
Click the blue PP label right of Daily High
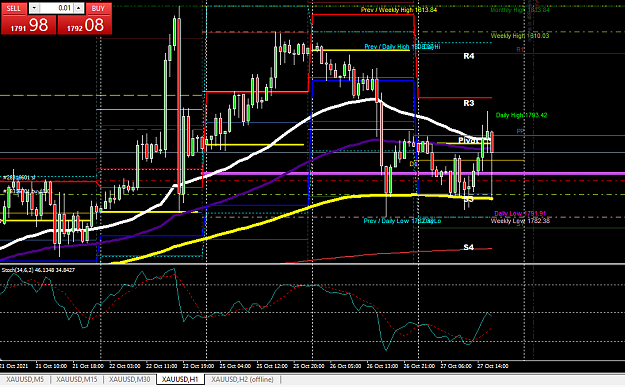pyautogui.click(x=520, y=132)
